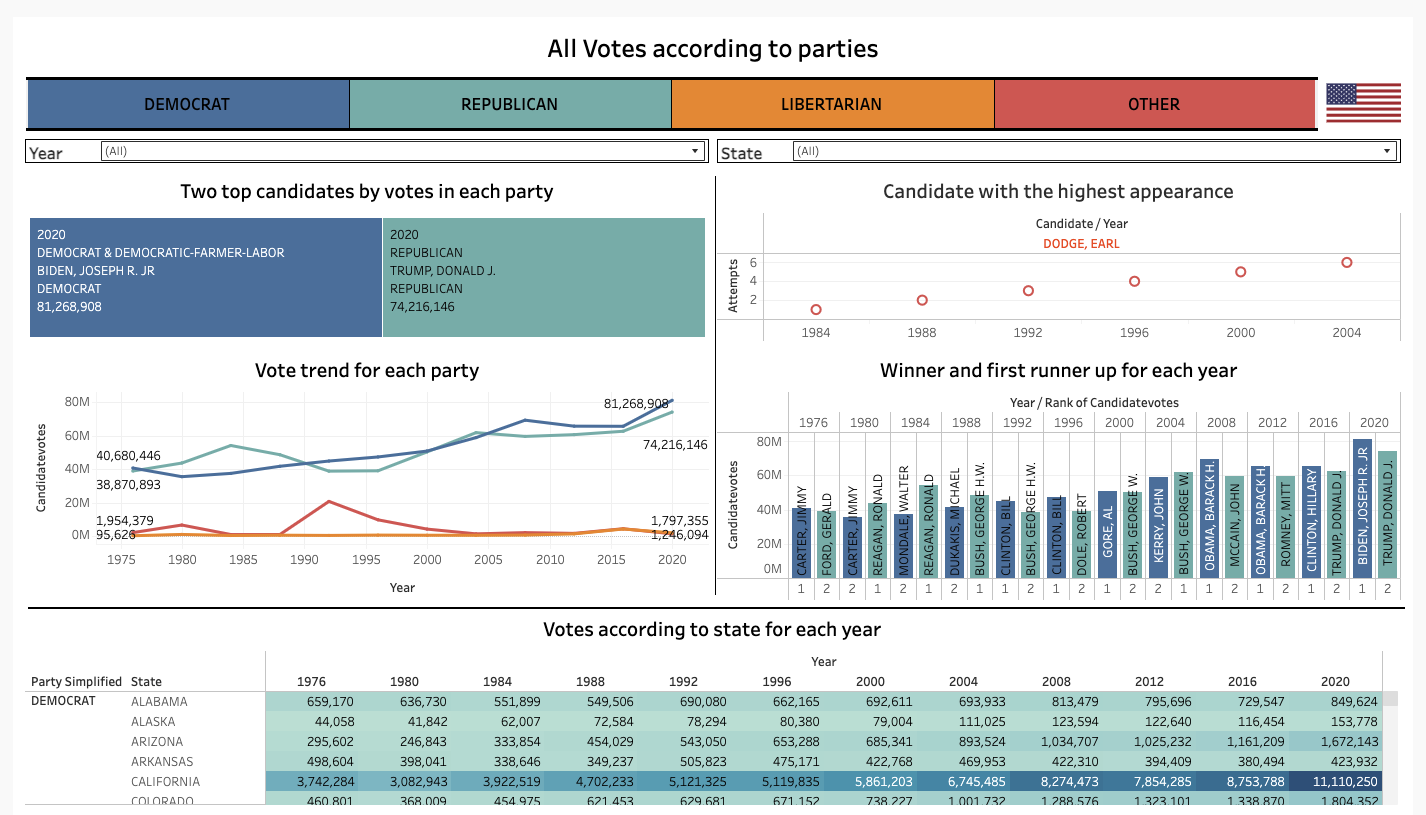Click the Alaska 2004 cell 111,025
This screenshot has width=1426, height=815.
point(963,722)
